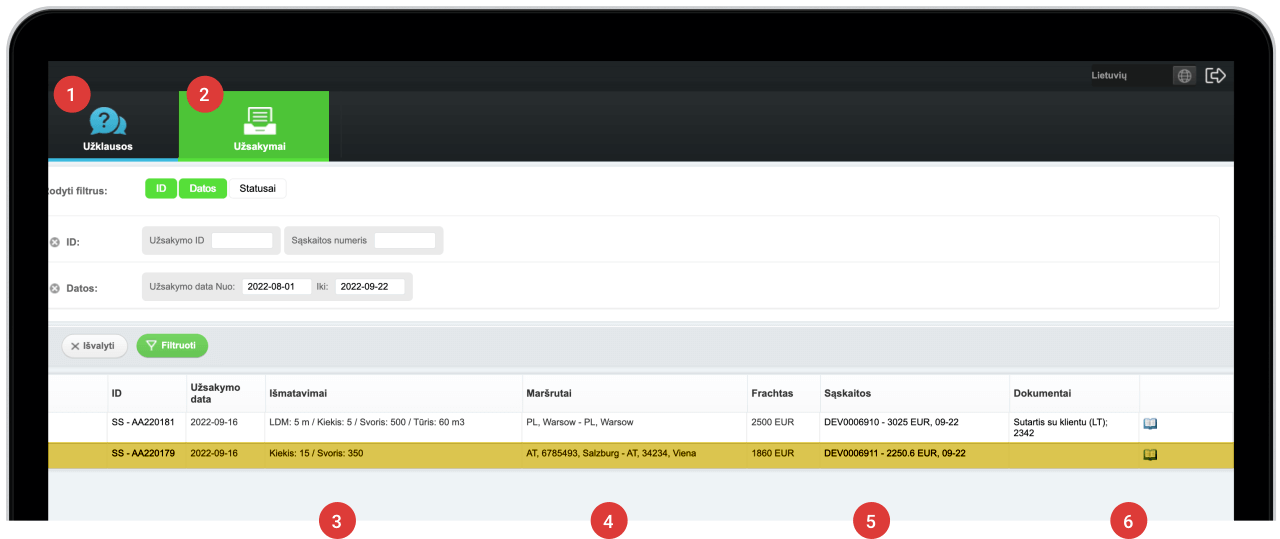This screenshot has height=539, width=1280.
Task: Click the Maršrutai column header
Action: [549, 393]
